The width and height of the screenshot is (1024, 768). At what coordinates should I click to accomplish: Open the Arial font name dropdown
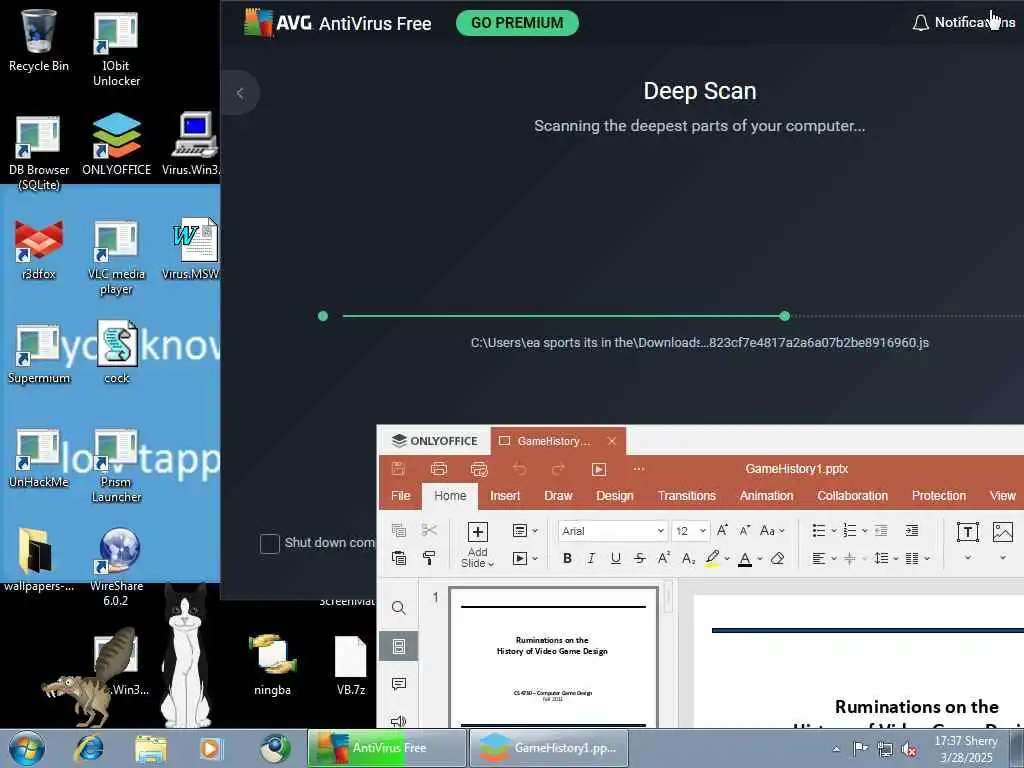(660, 531)
